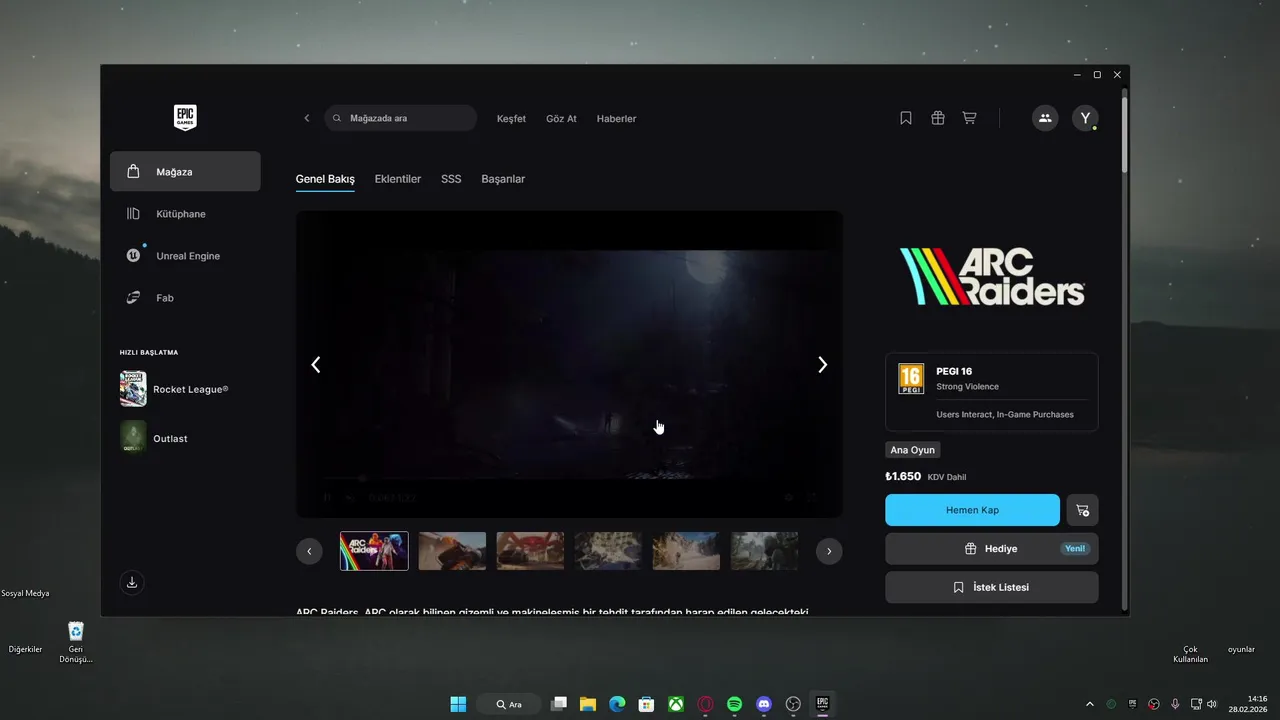
Task: Select the red spider machine thumbnail
Action: pyautogui.click(x=530, y=551)
